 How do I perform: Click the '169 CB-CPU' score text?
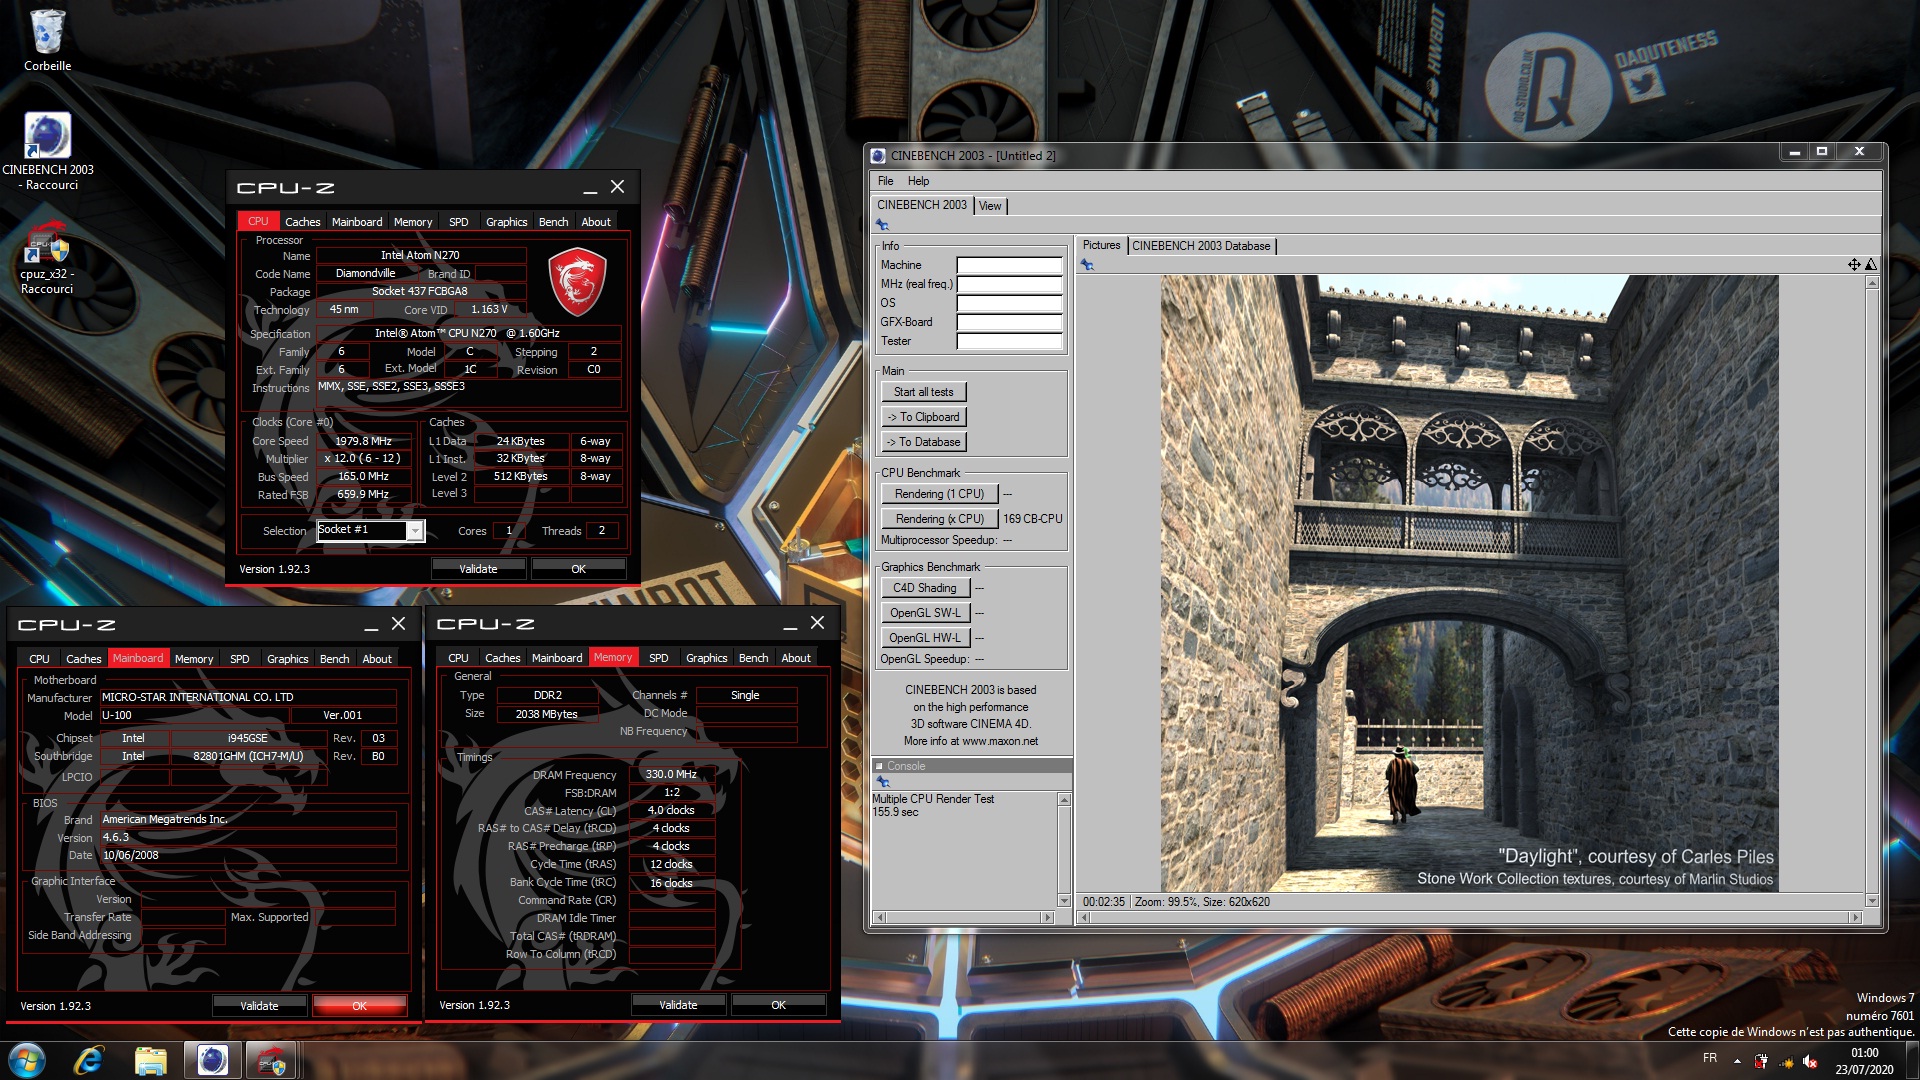pyautogui.click(x=1032, y=519)
